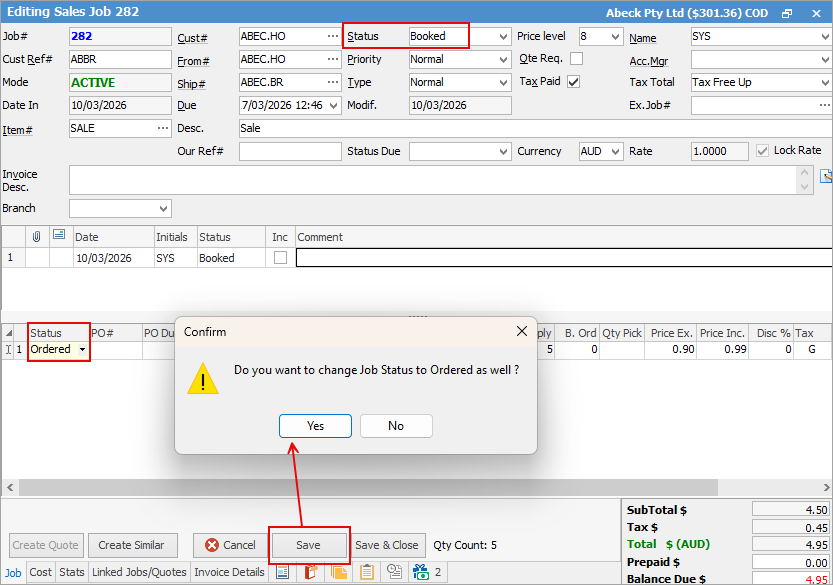Open the gift and money icon tab
This screenshot has width=833, height=585.
(x=421, y=572)
